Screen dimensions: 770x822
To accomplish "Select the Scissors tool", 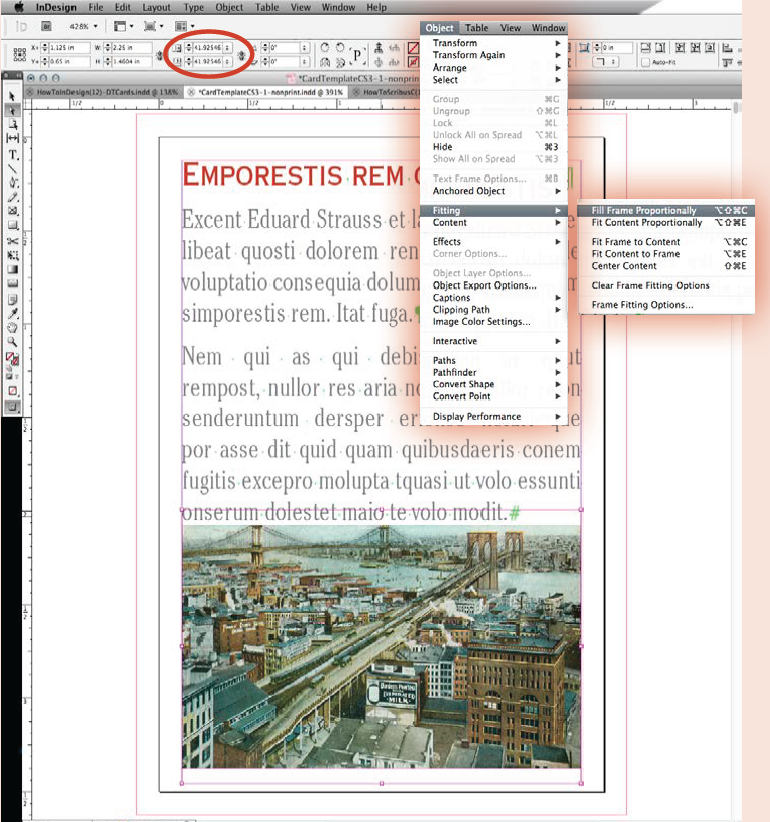I will (x=13, y=240).
